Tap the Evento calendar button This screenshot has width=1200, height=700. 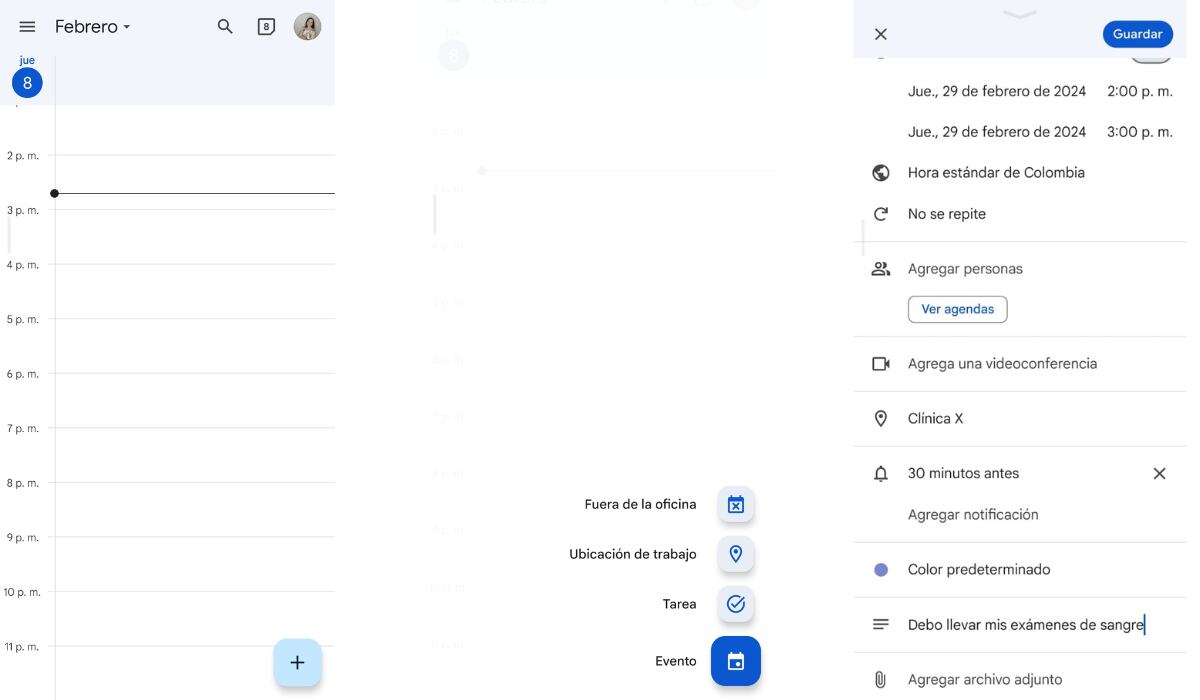pos(736,661)
